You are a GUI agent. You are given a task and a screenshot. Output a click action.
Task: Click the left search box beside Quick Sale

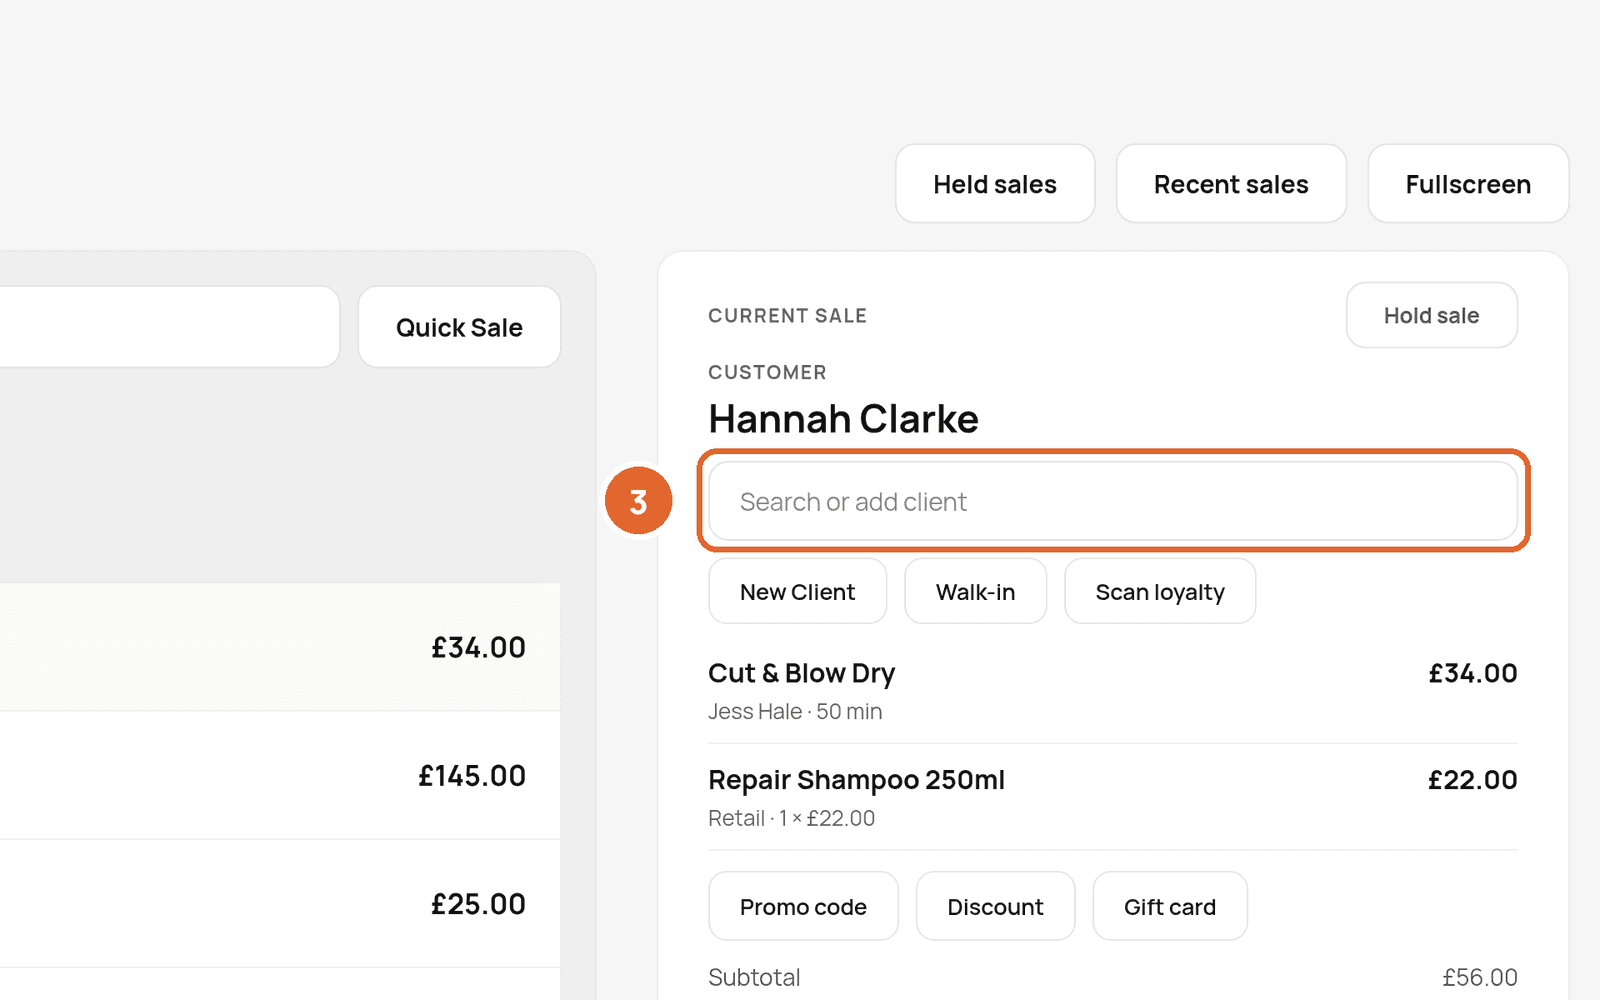point(170,327)
